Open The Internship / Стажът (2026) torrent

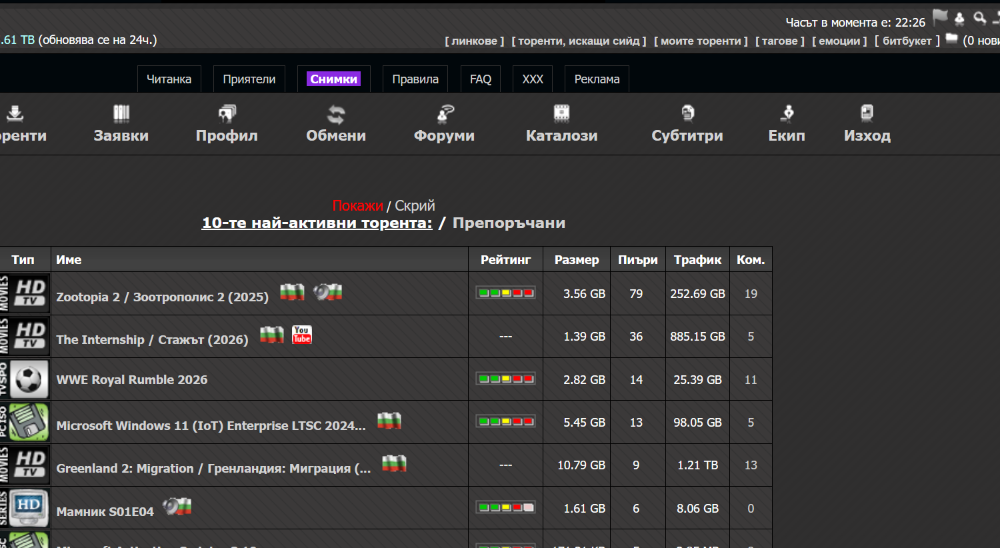point(152,339)
